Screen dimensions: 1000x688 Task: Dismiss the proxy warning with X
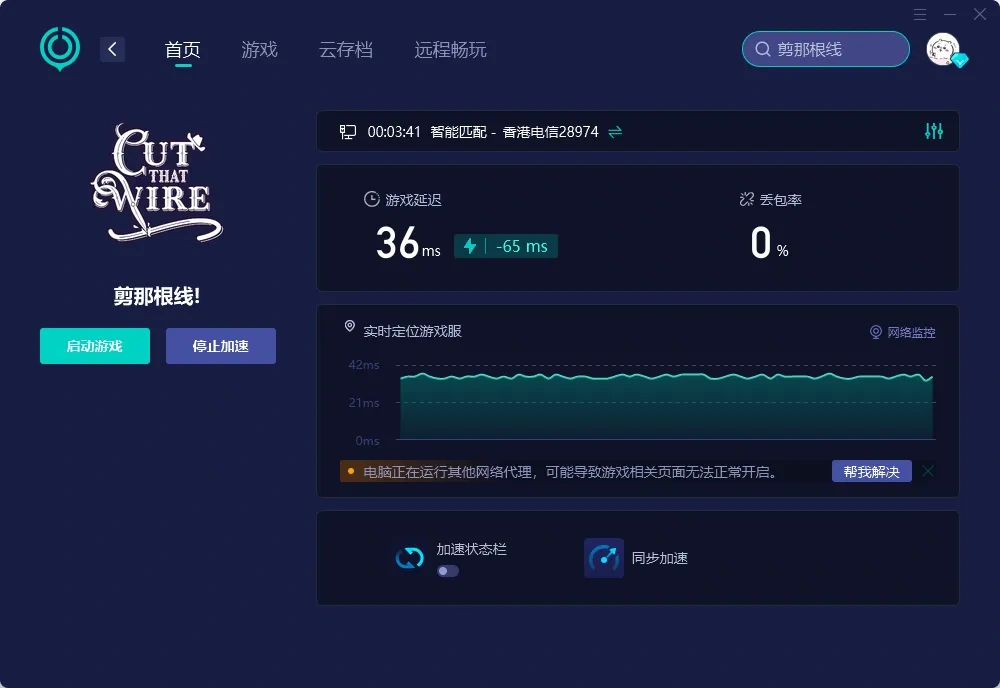point(928,471)
